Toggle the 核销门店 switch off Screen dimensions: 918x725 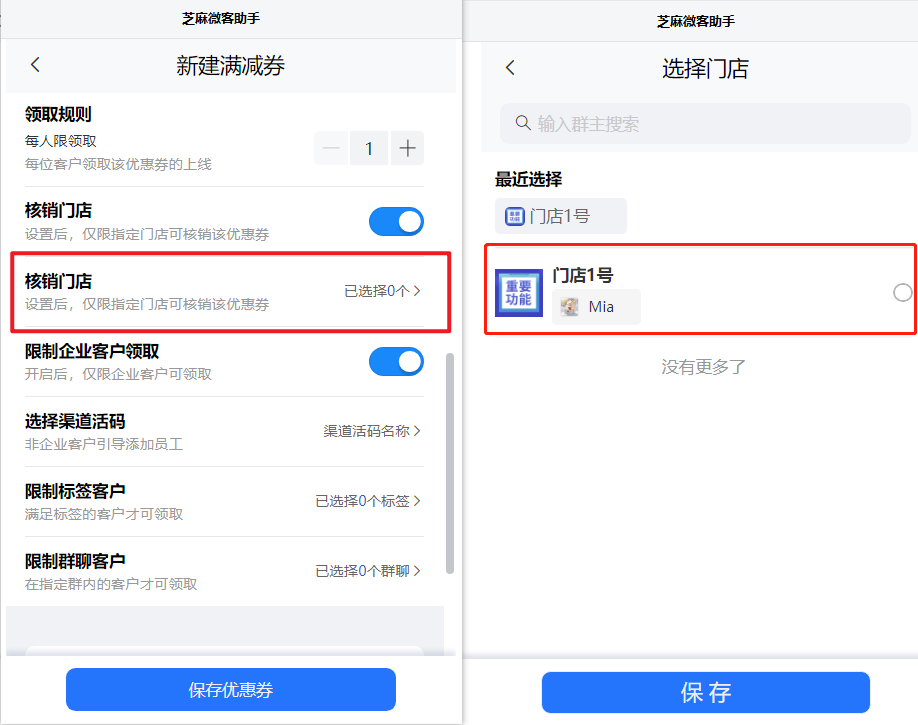(x=396, y=221)
